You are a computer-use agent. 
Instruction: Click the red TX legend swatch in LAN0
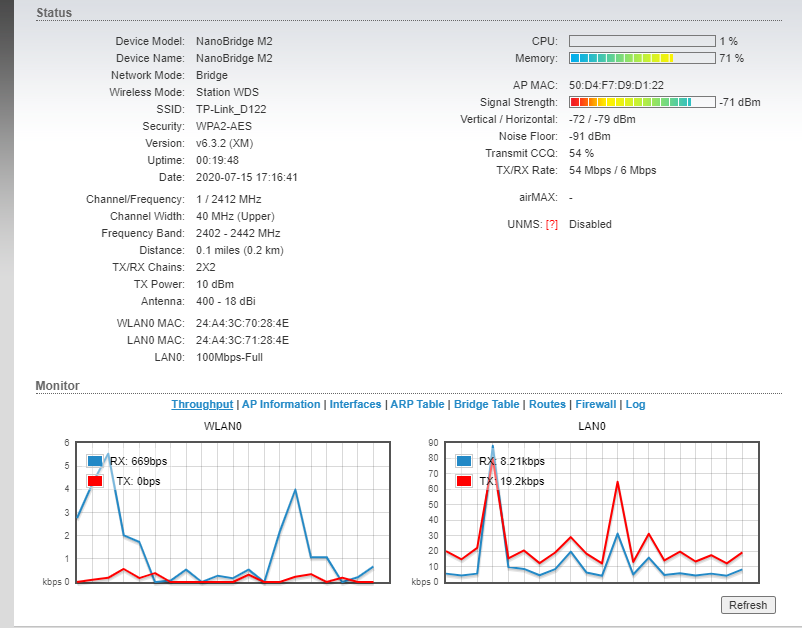(x=464, y=481)
